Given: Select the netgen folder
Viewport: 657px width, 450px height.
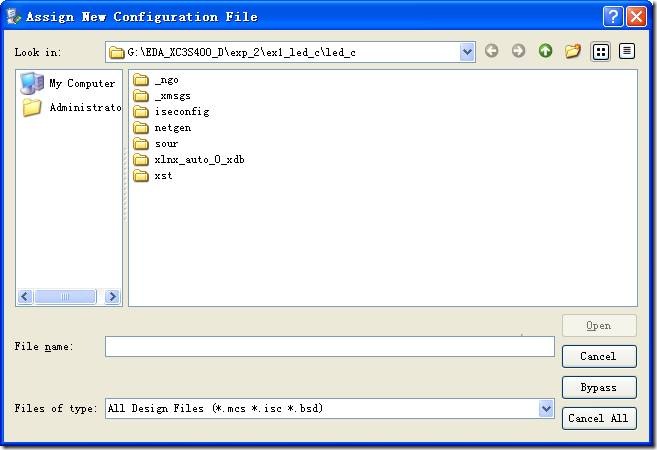Looking at the screenshot, I should coord(172,128).
